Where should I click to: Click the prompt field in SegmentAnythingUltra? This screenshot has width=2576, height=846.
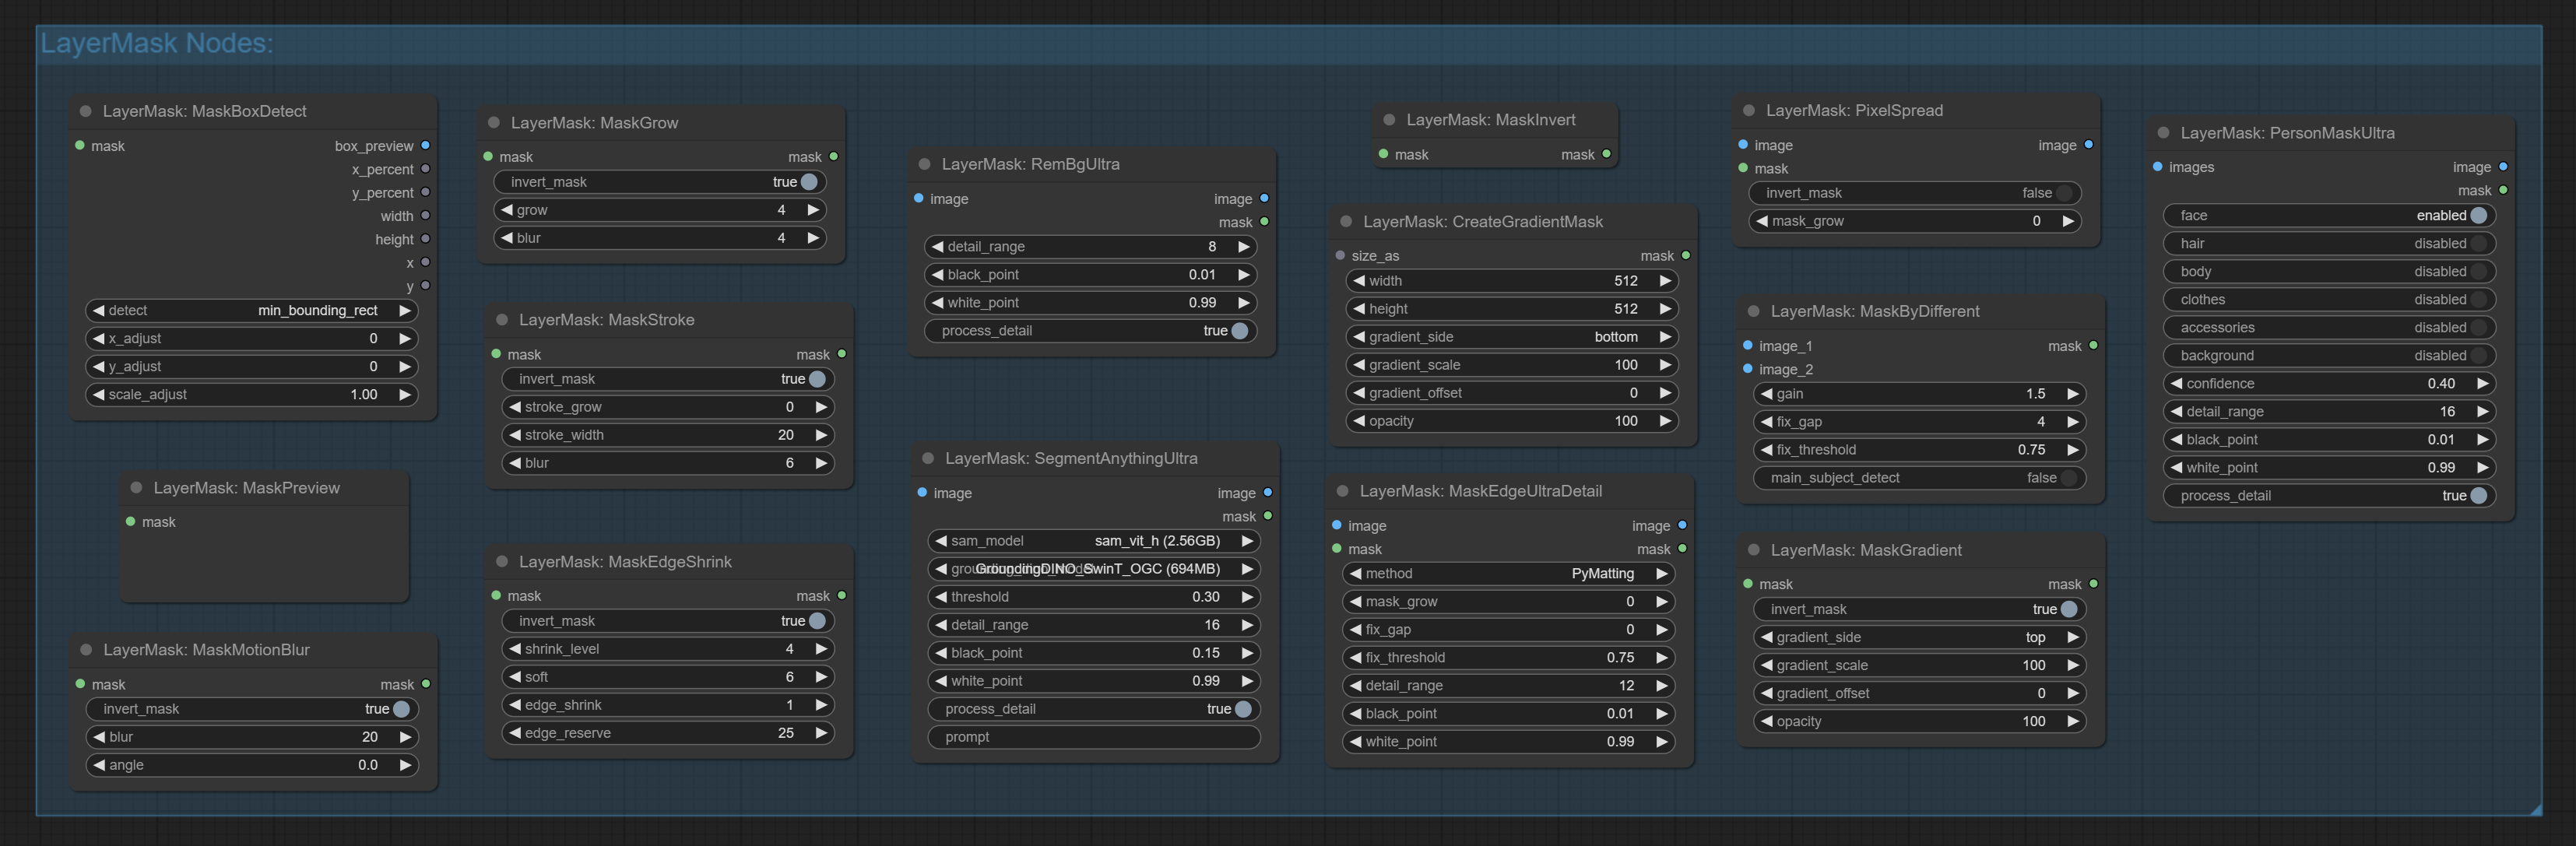tap(1094, 737)
